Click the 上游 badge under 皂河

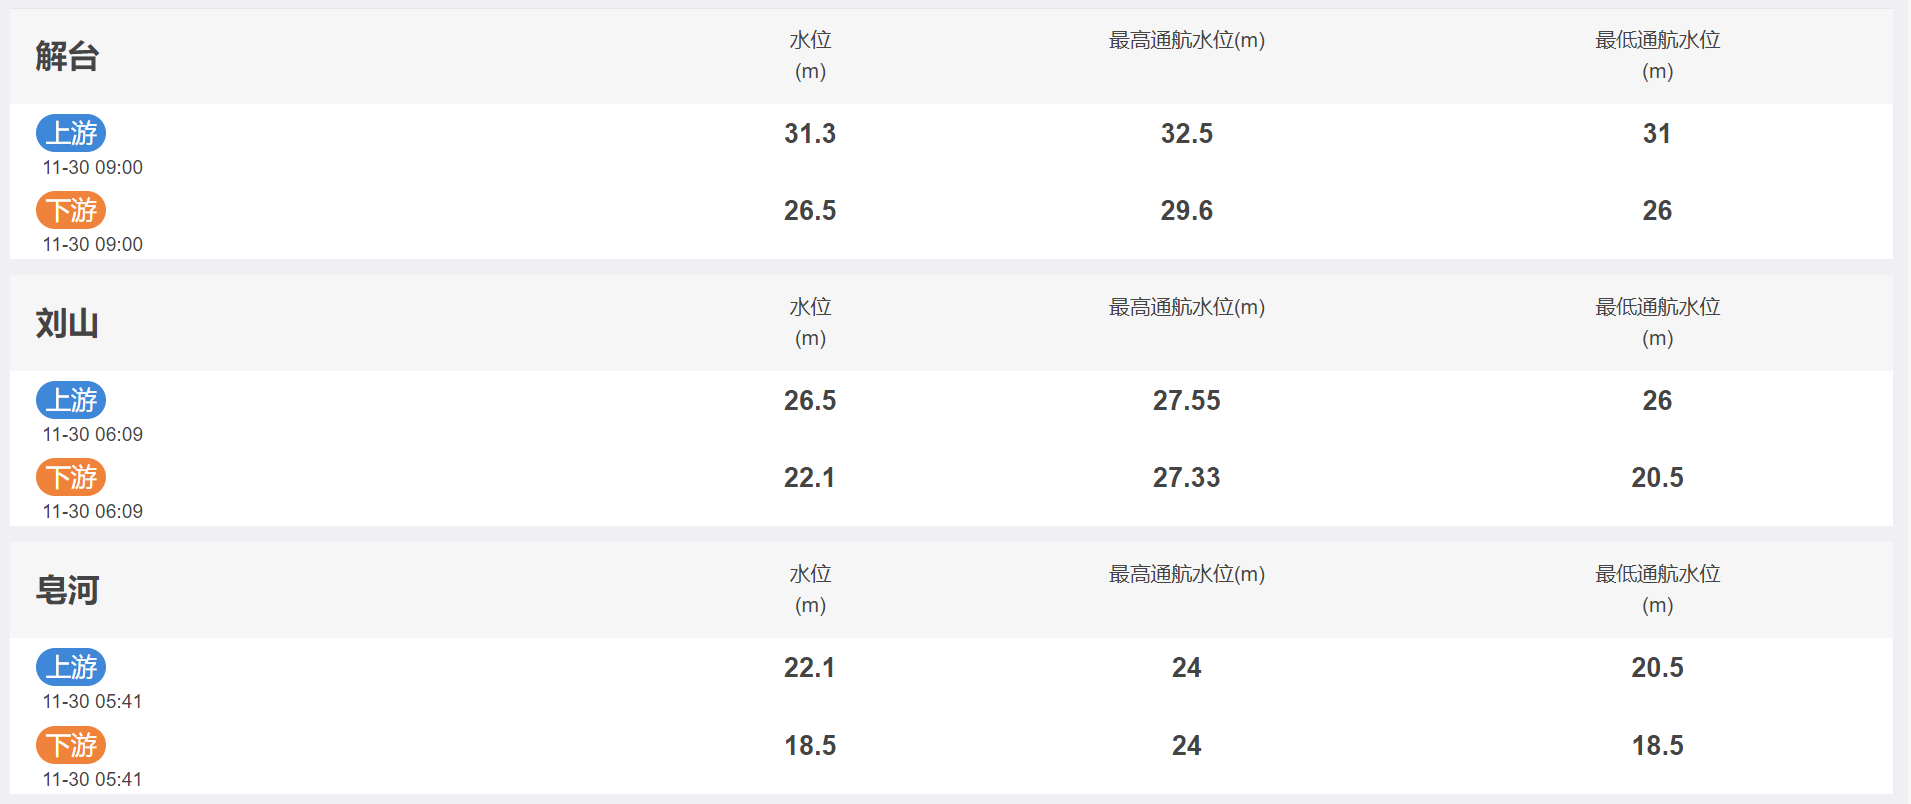[x=71, y=667]
